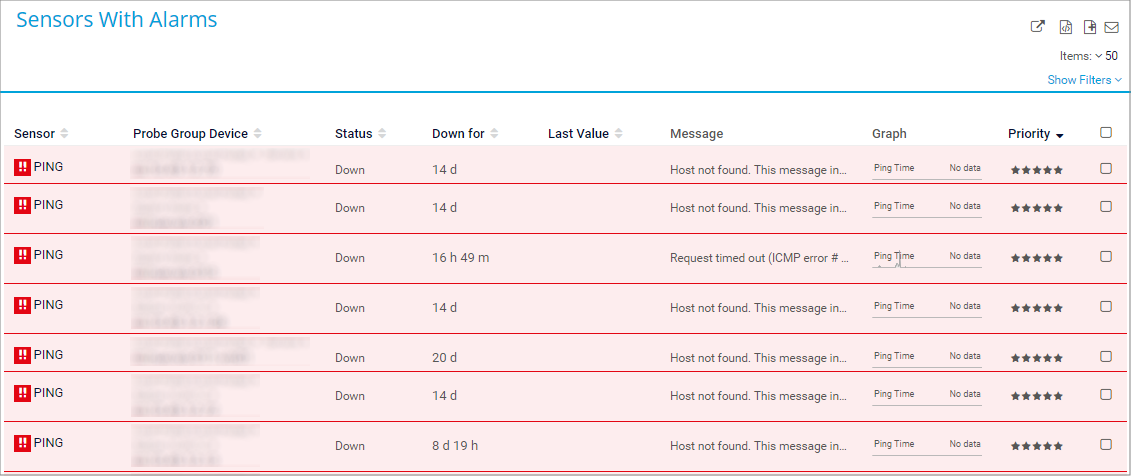1131x476 pixels.
Task: Click the Request timed out message
Action: coord(759,258)
